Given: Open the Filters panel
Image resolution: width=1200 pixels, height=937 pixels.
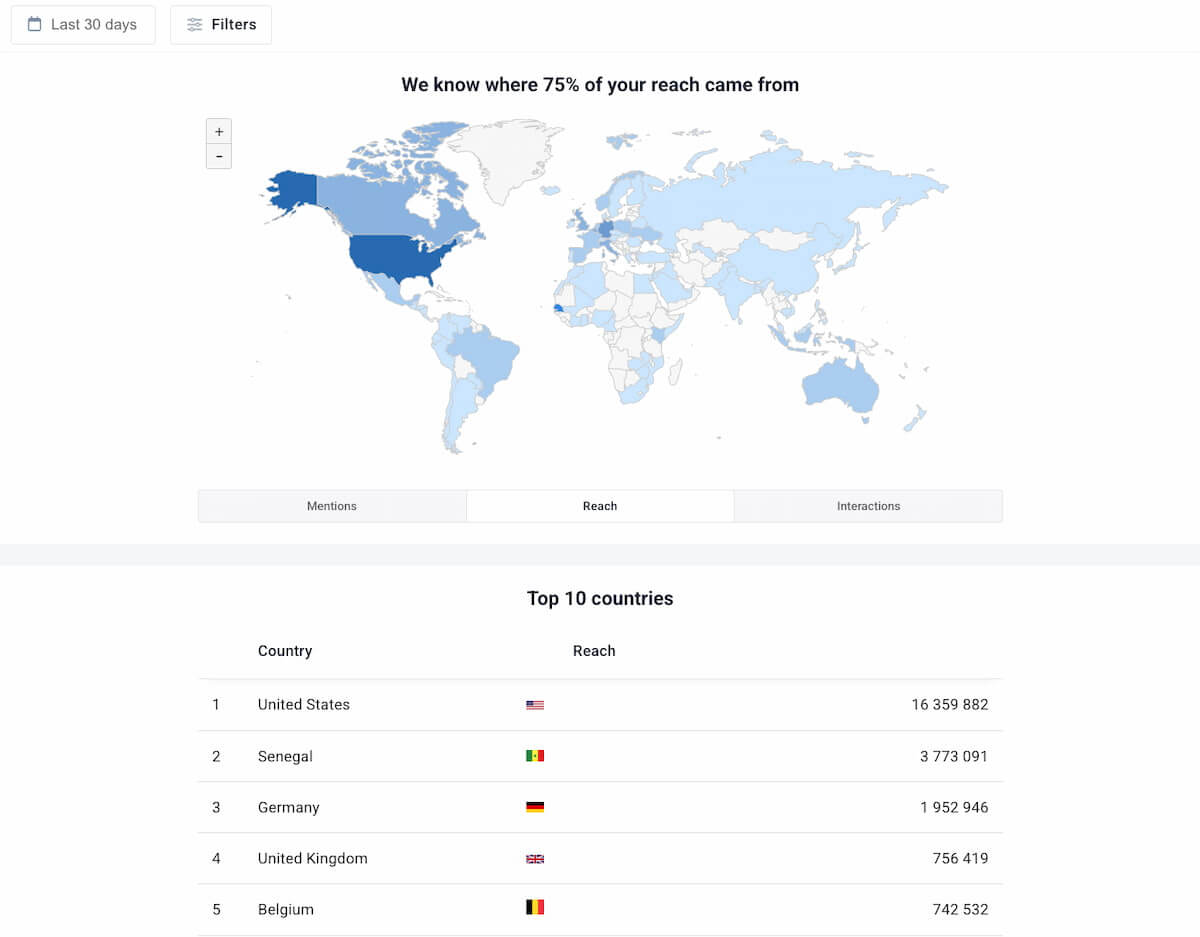Looking at the screenshot, I should point(221,24).
